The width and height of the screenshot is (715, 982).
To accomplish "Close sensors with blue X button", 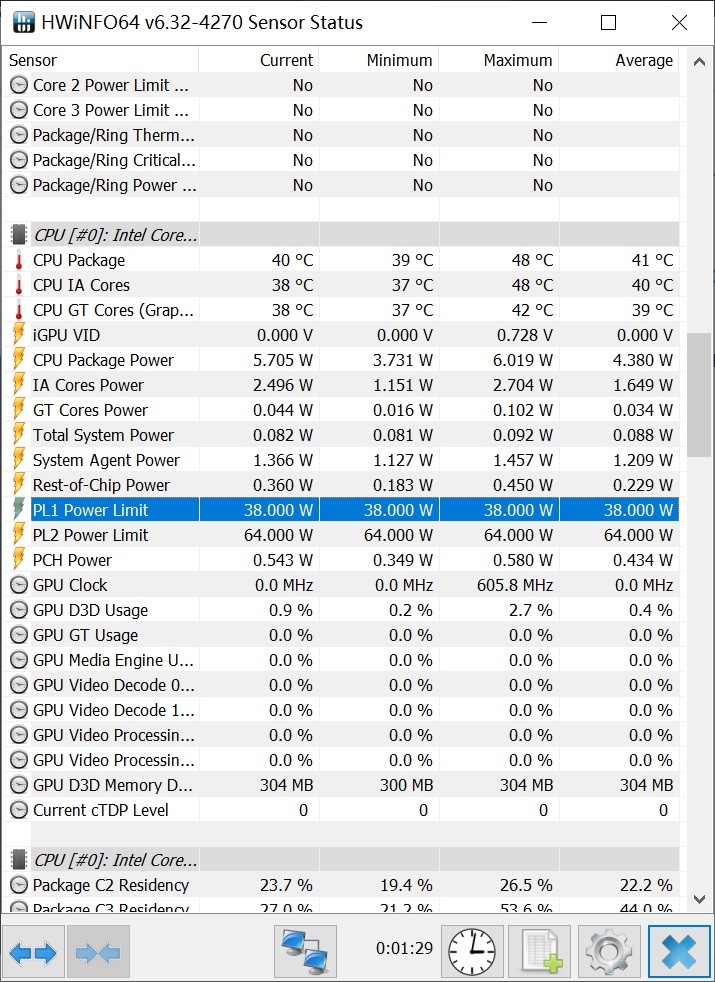I will (x=678, y=951).
